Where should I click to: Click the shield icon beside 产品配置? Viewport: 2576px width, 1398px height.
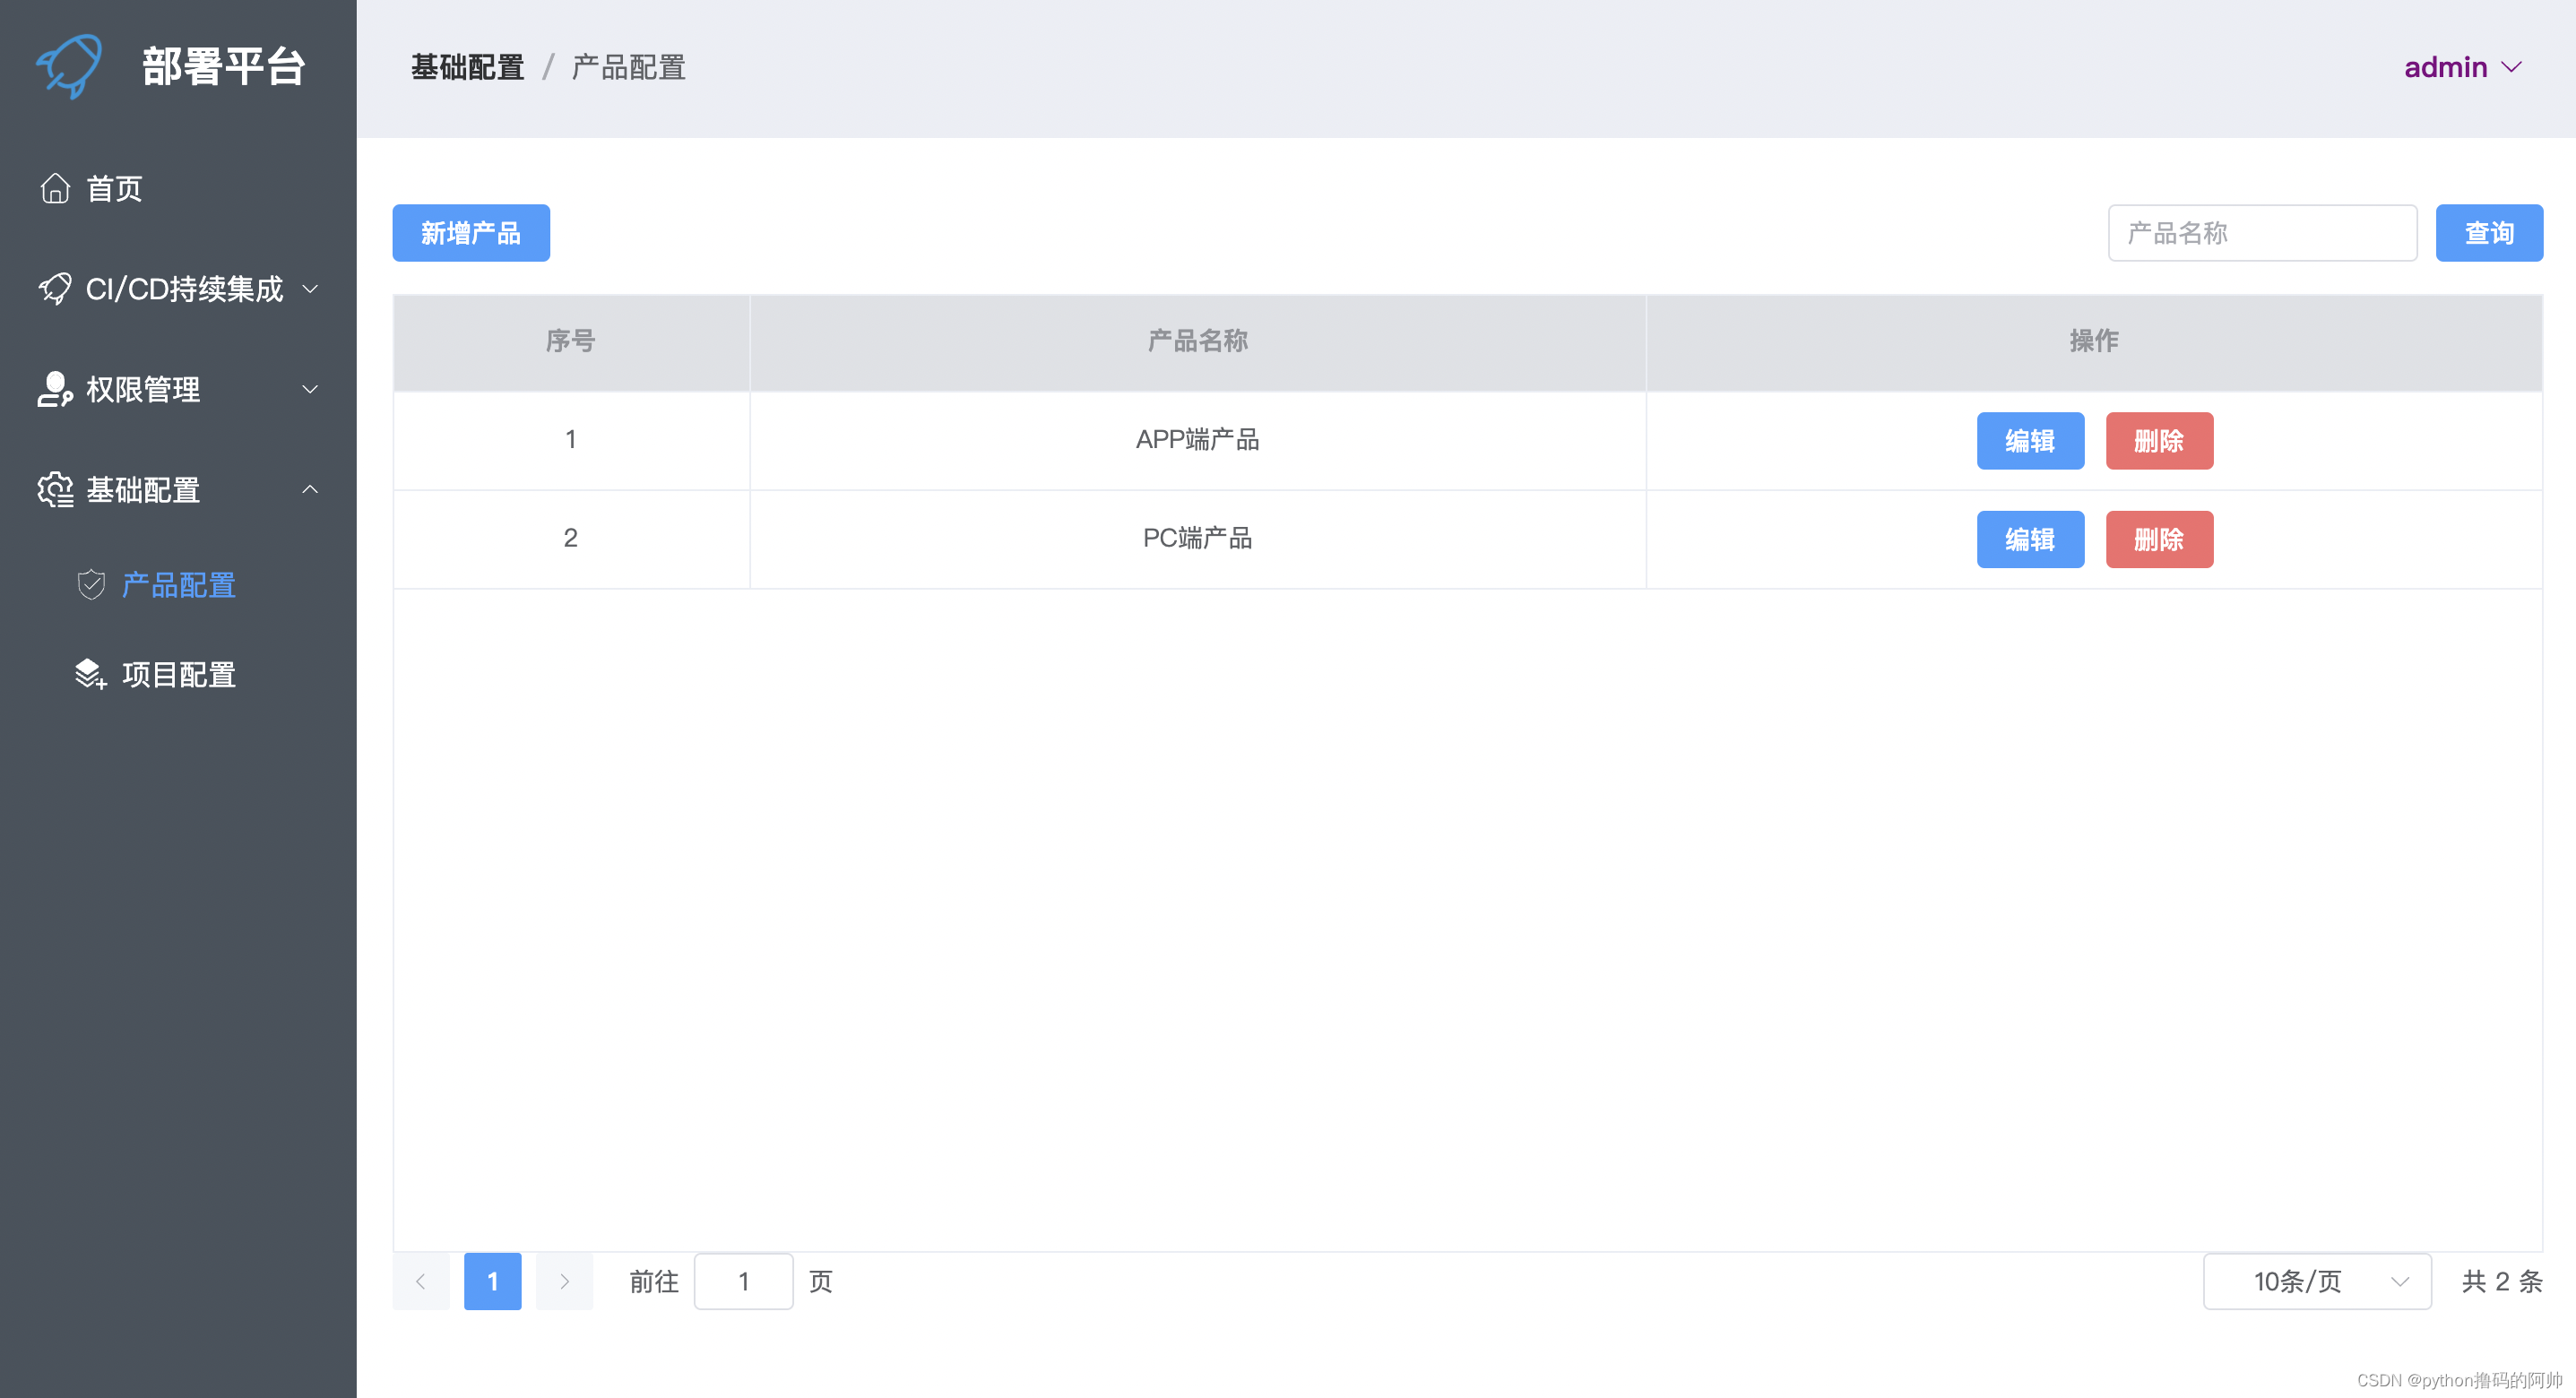pyautogui.click(x=91, y=585)
